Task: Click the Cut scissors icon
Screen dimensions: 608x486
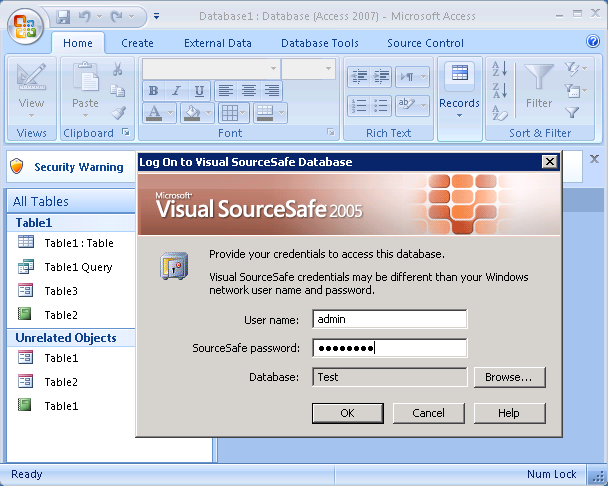Action: point(118,69)
